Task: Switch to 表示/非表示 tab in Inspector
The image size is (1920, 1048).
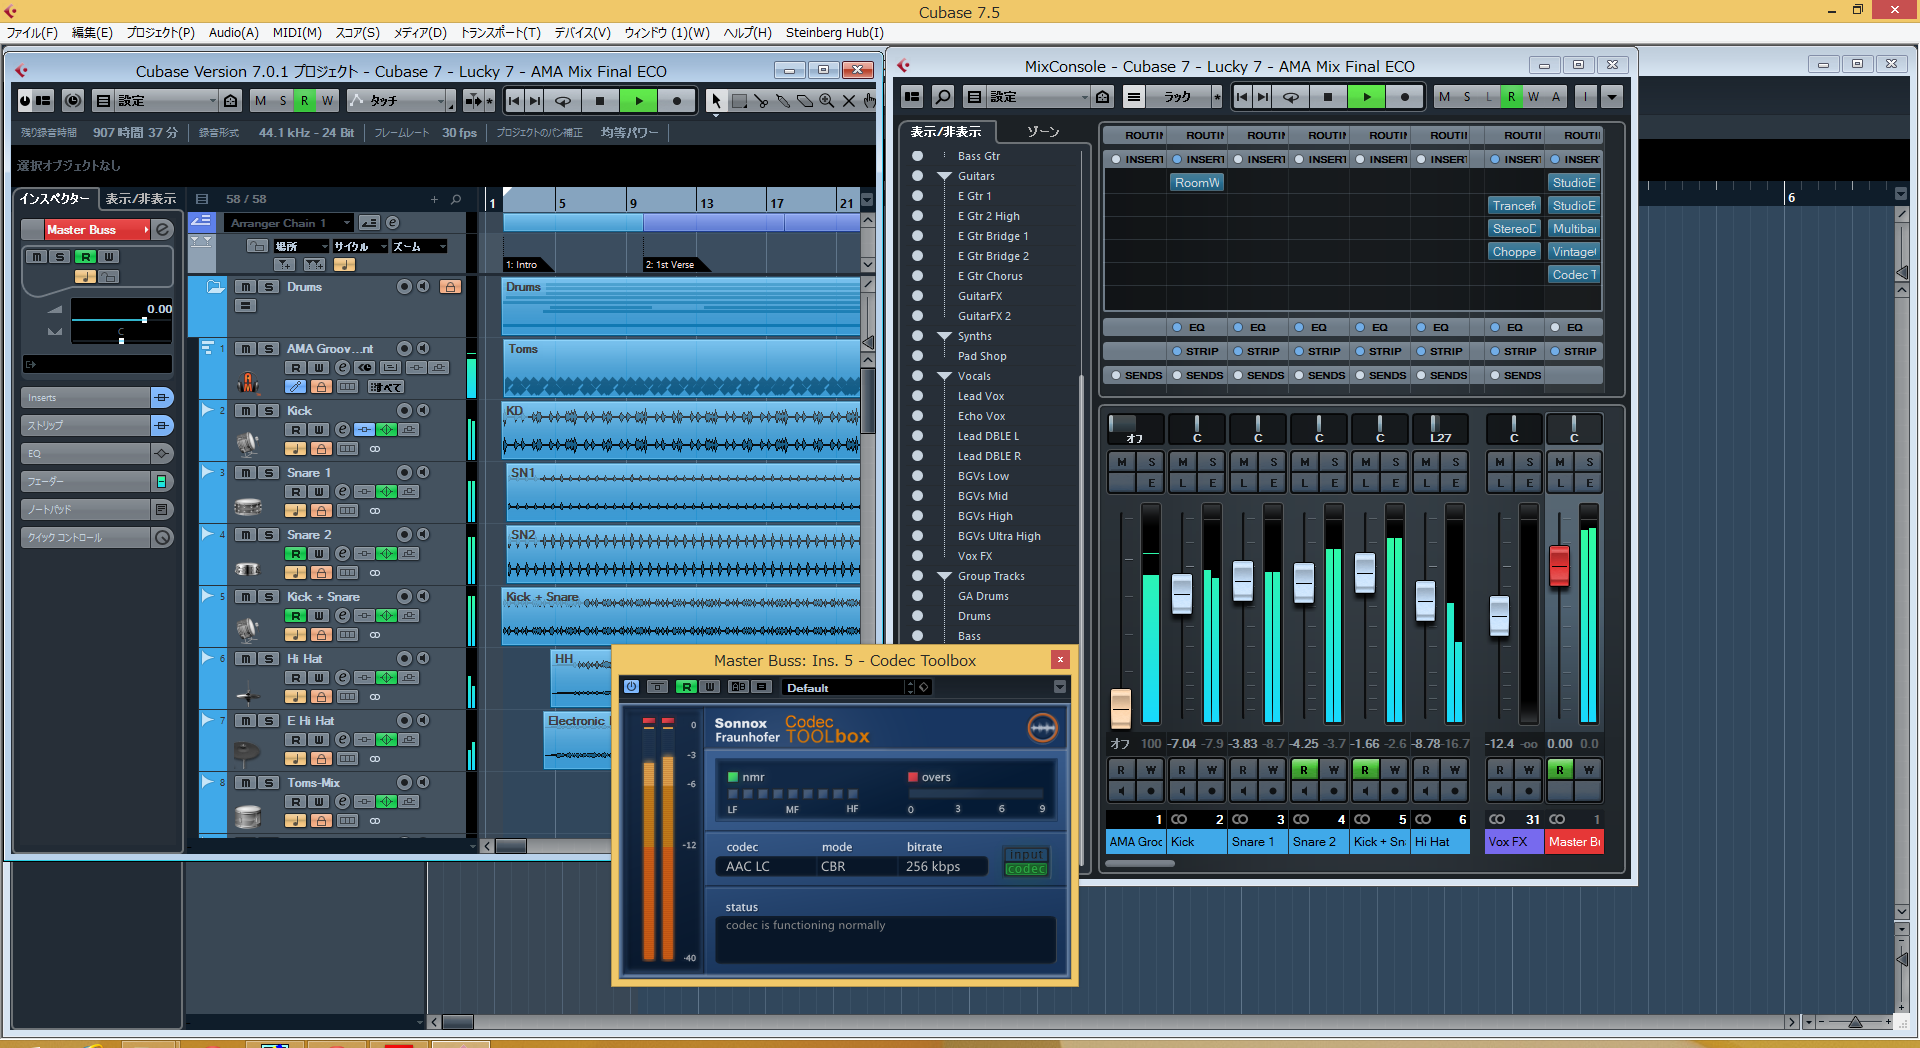Action: [x=141, y=199]
